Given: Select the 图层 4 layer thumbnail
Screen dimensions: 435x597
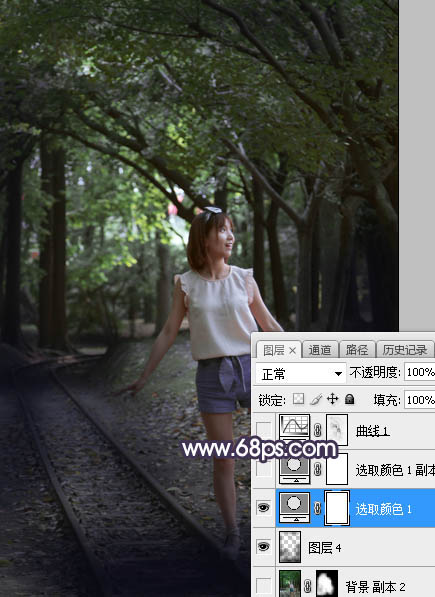Looking at the screenshot, I should coord(290,547).
